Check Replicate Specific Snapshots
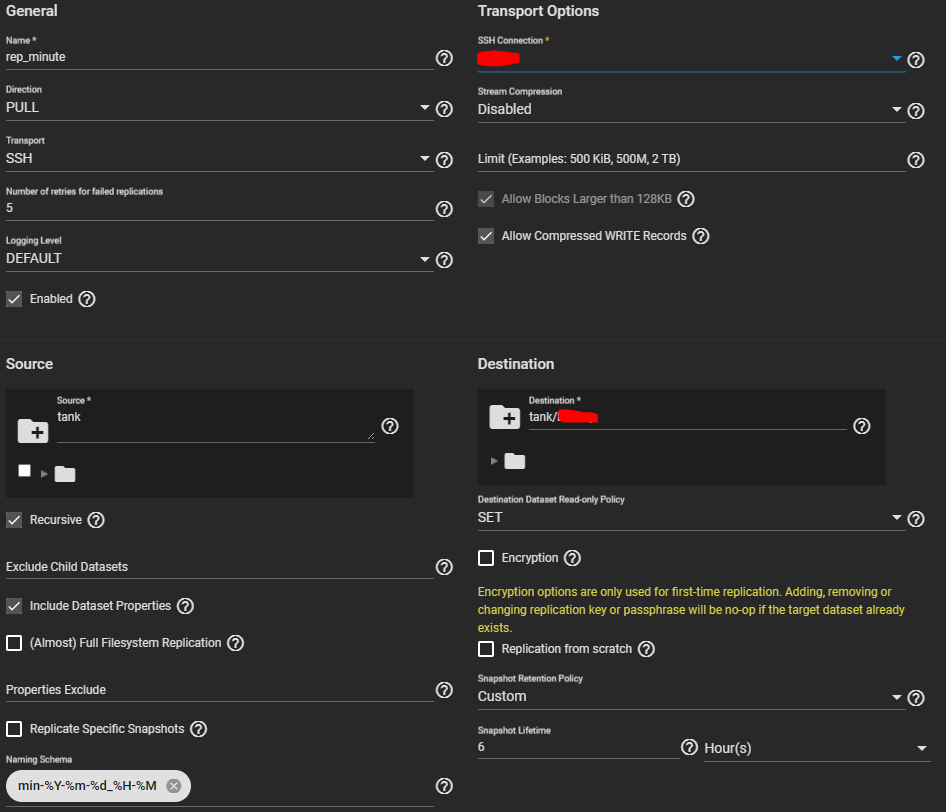 pyautogui.click(x=14, y=729)
